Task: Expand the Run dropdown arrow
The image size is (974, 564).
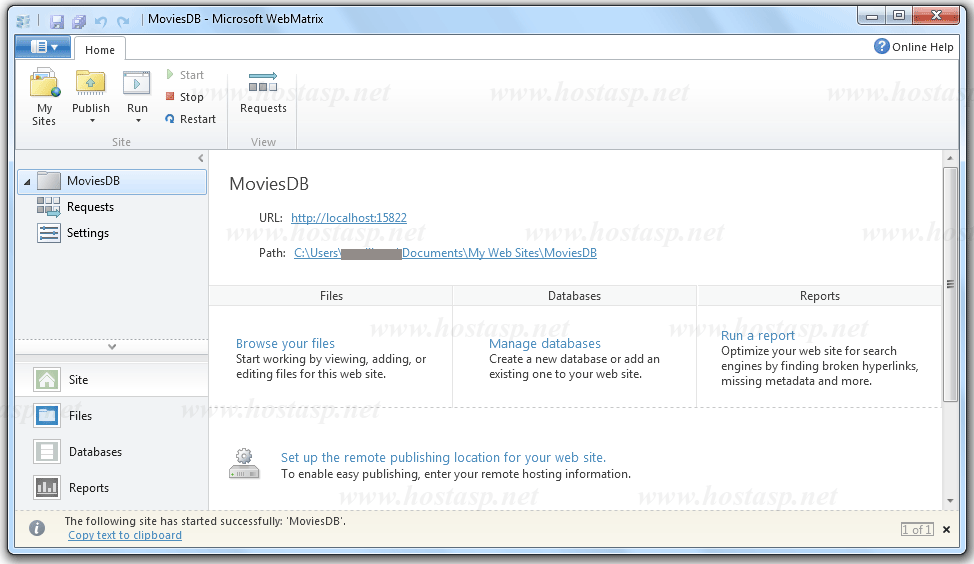Action: click(x=138, y=121)
